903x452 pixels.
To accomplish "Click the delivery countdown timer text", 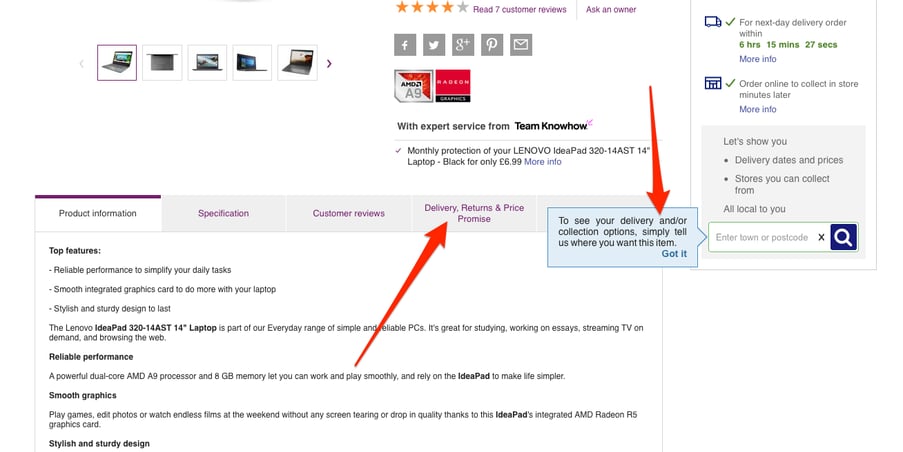I will (788, 44).
